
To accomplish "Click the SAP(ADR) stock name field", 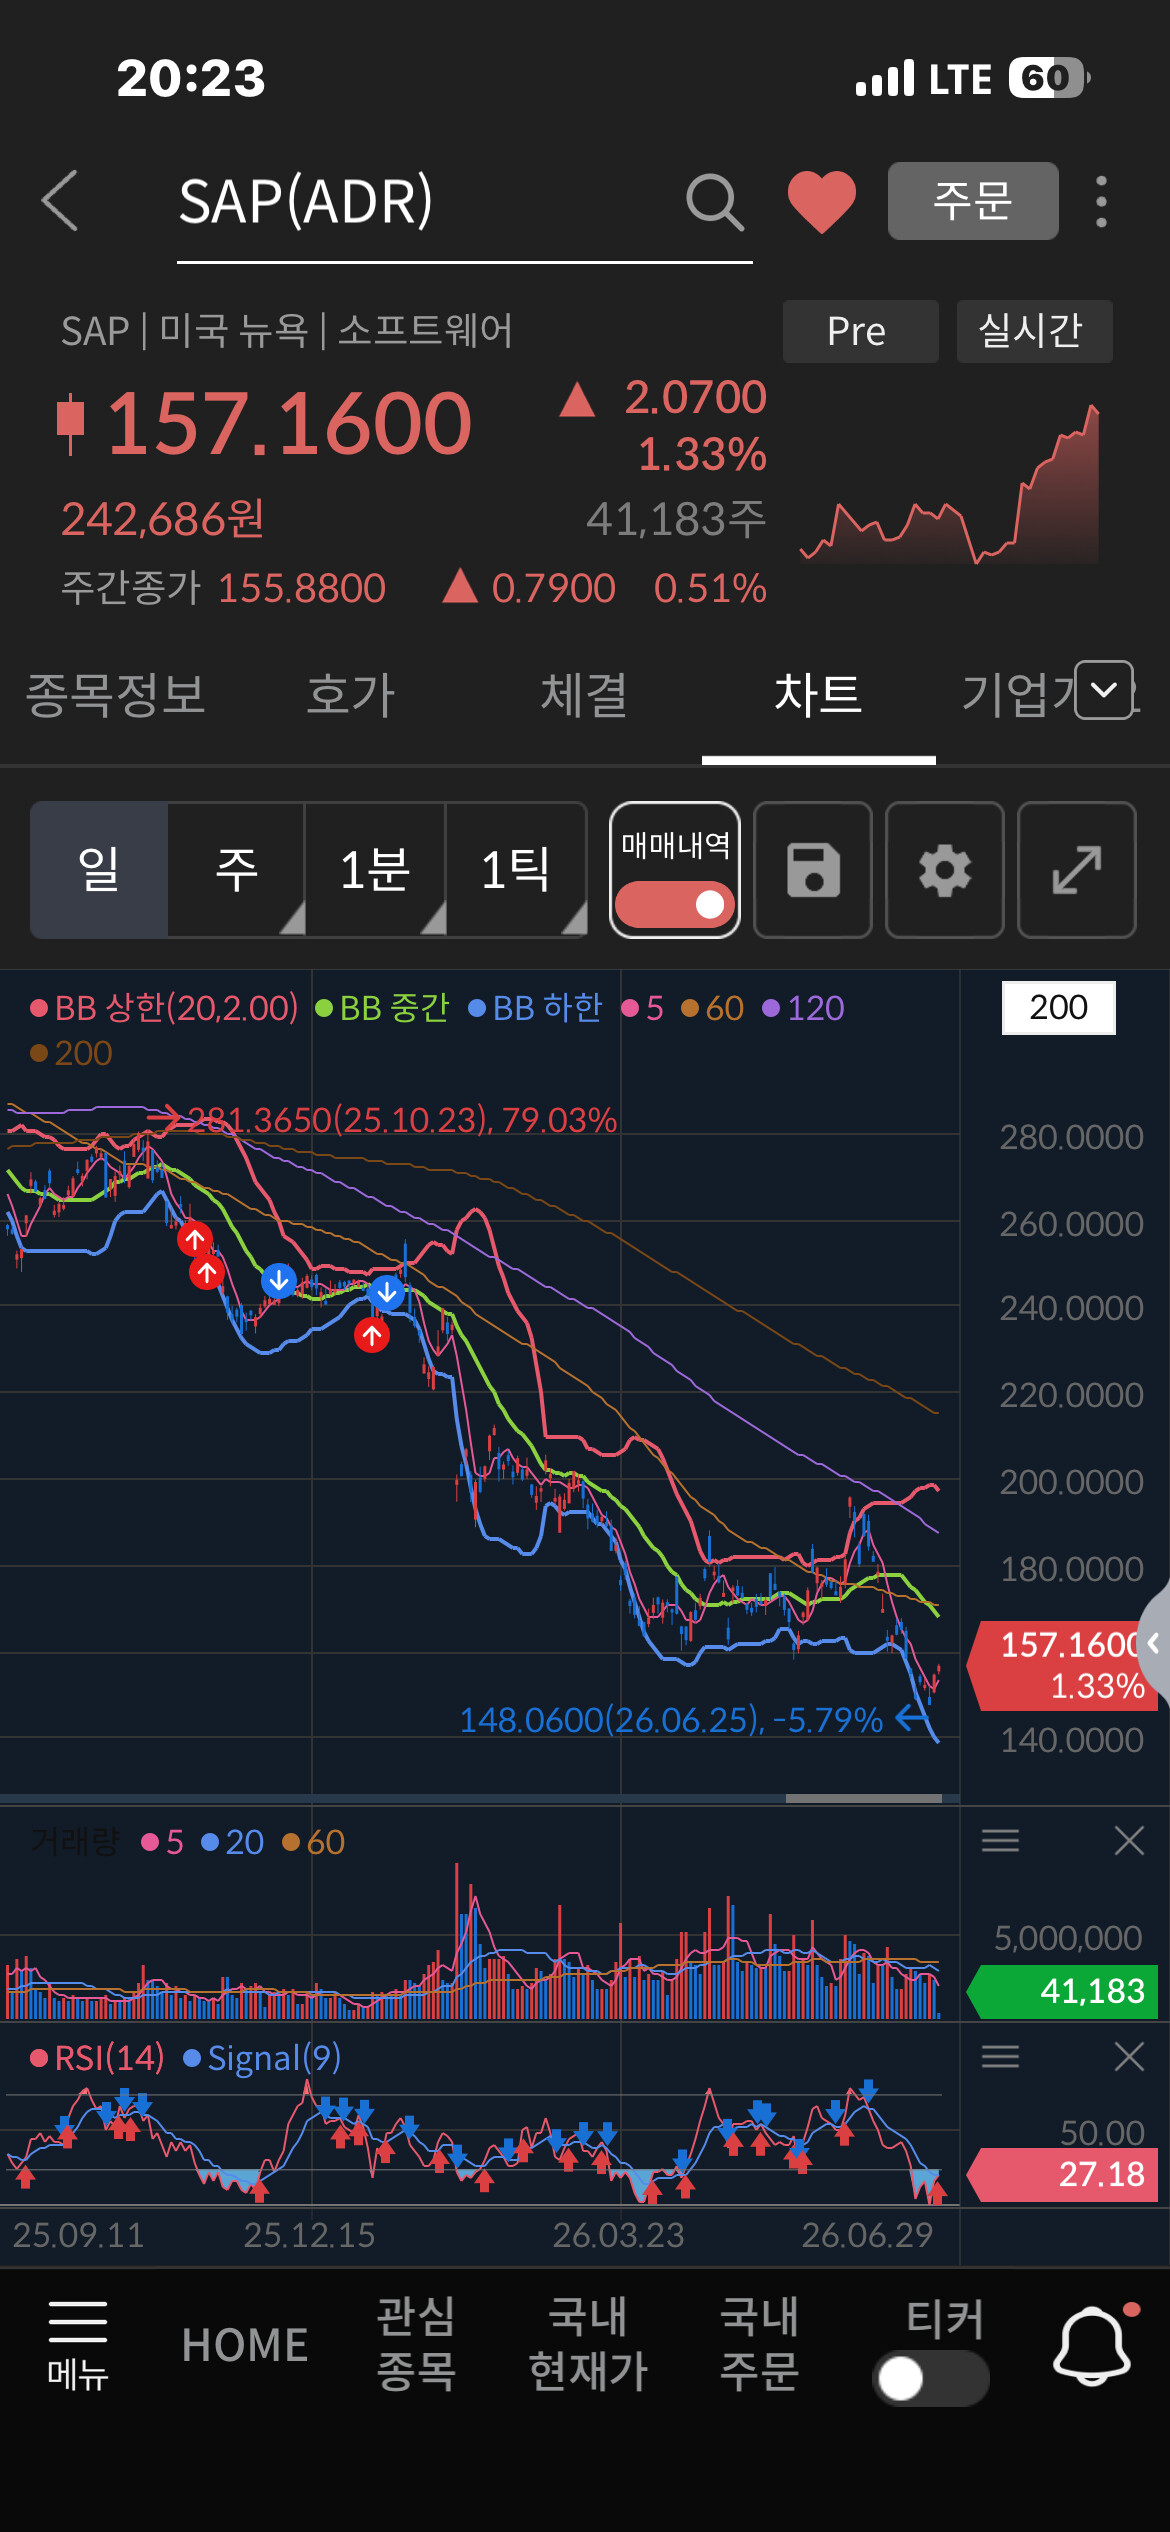I will pyautogui.click(x=464, y=203).
